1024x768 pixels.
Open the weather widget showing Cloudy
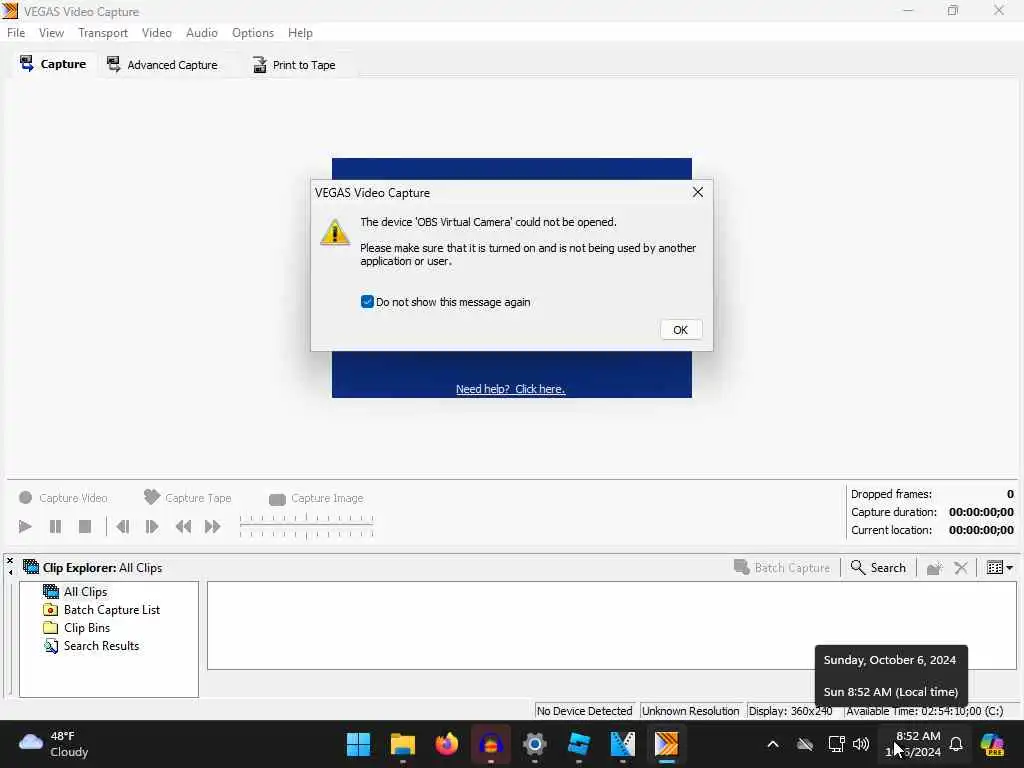coord(54,744)
